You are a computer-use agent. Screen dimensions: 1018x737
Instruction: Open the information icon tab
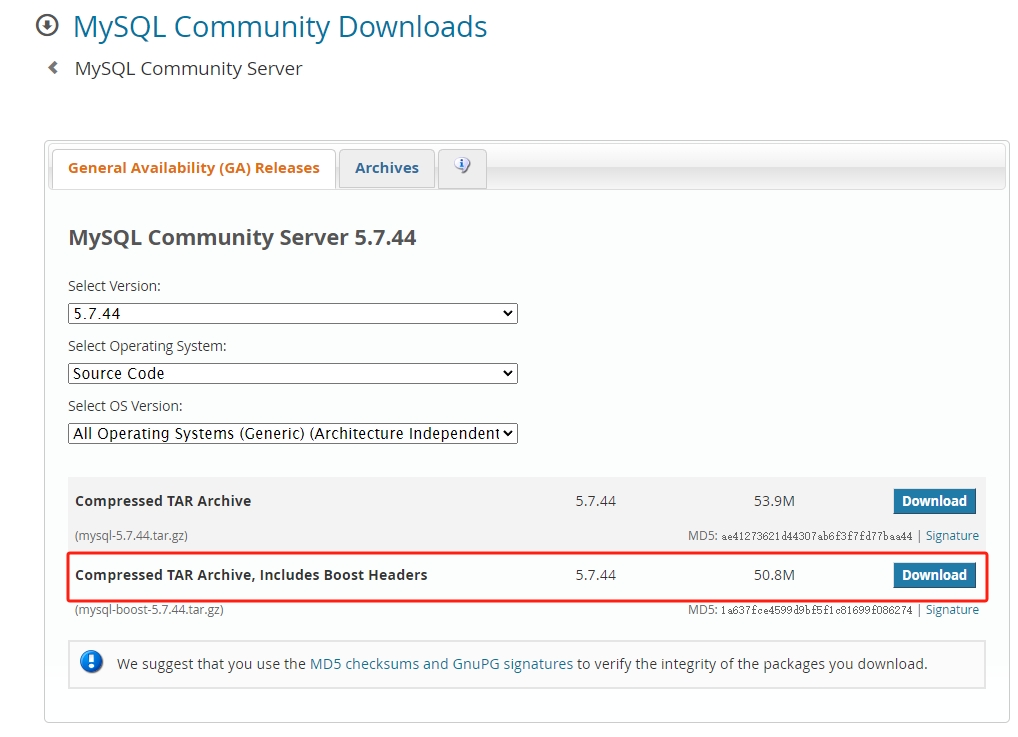[462, 168]
